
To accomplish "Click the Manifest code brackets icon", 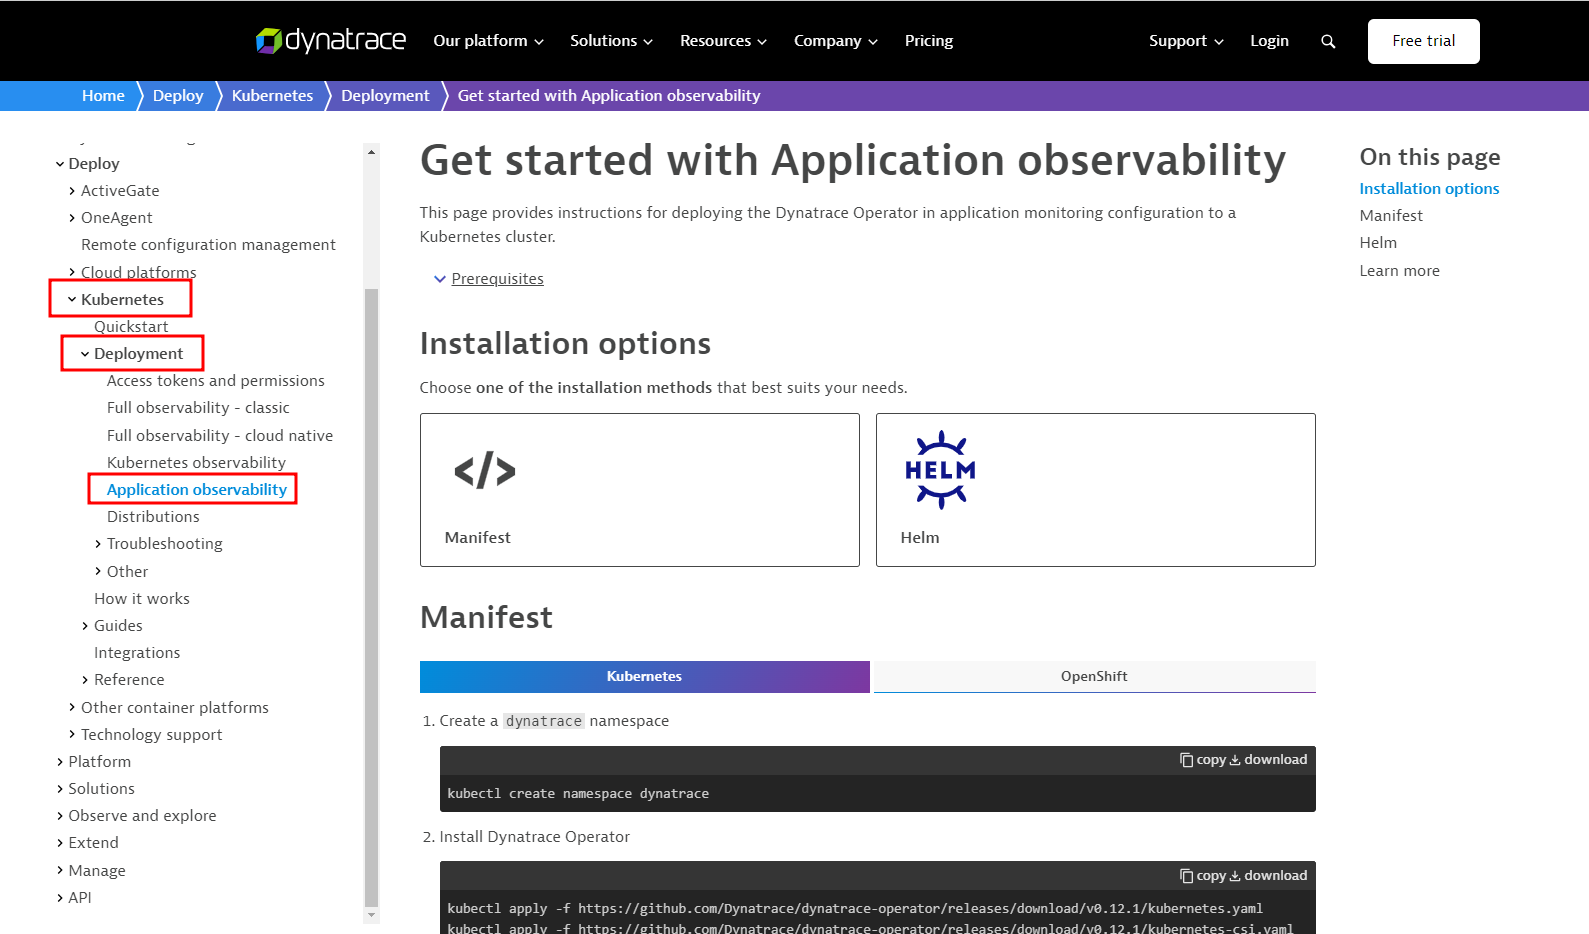I will (x=485, y=470).
